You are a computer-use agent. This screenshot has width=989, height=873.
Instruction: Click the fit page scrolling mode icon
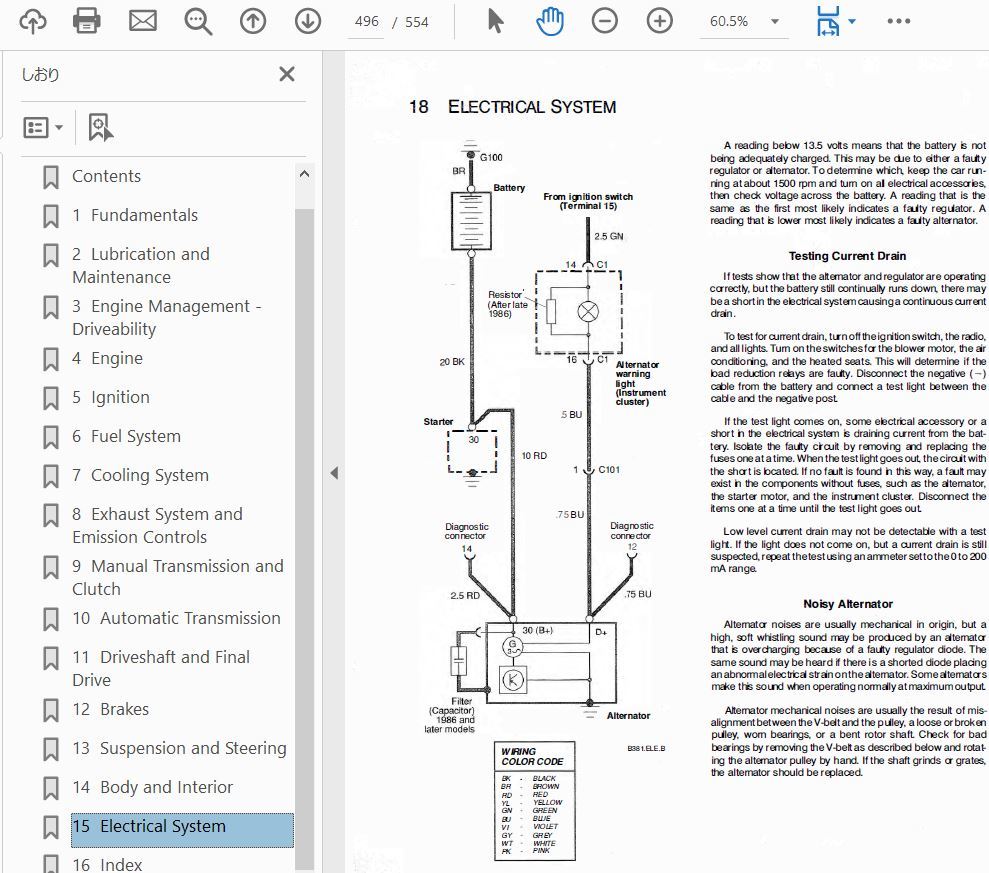(x=828, y=21)
